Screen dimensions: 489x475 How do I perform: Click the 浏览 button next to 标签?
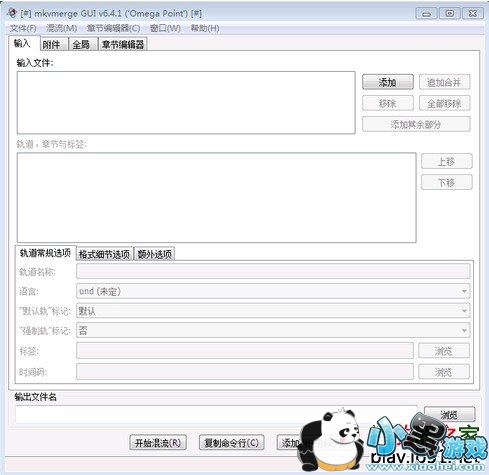point(444,351)
